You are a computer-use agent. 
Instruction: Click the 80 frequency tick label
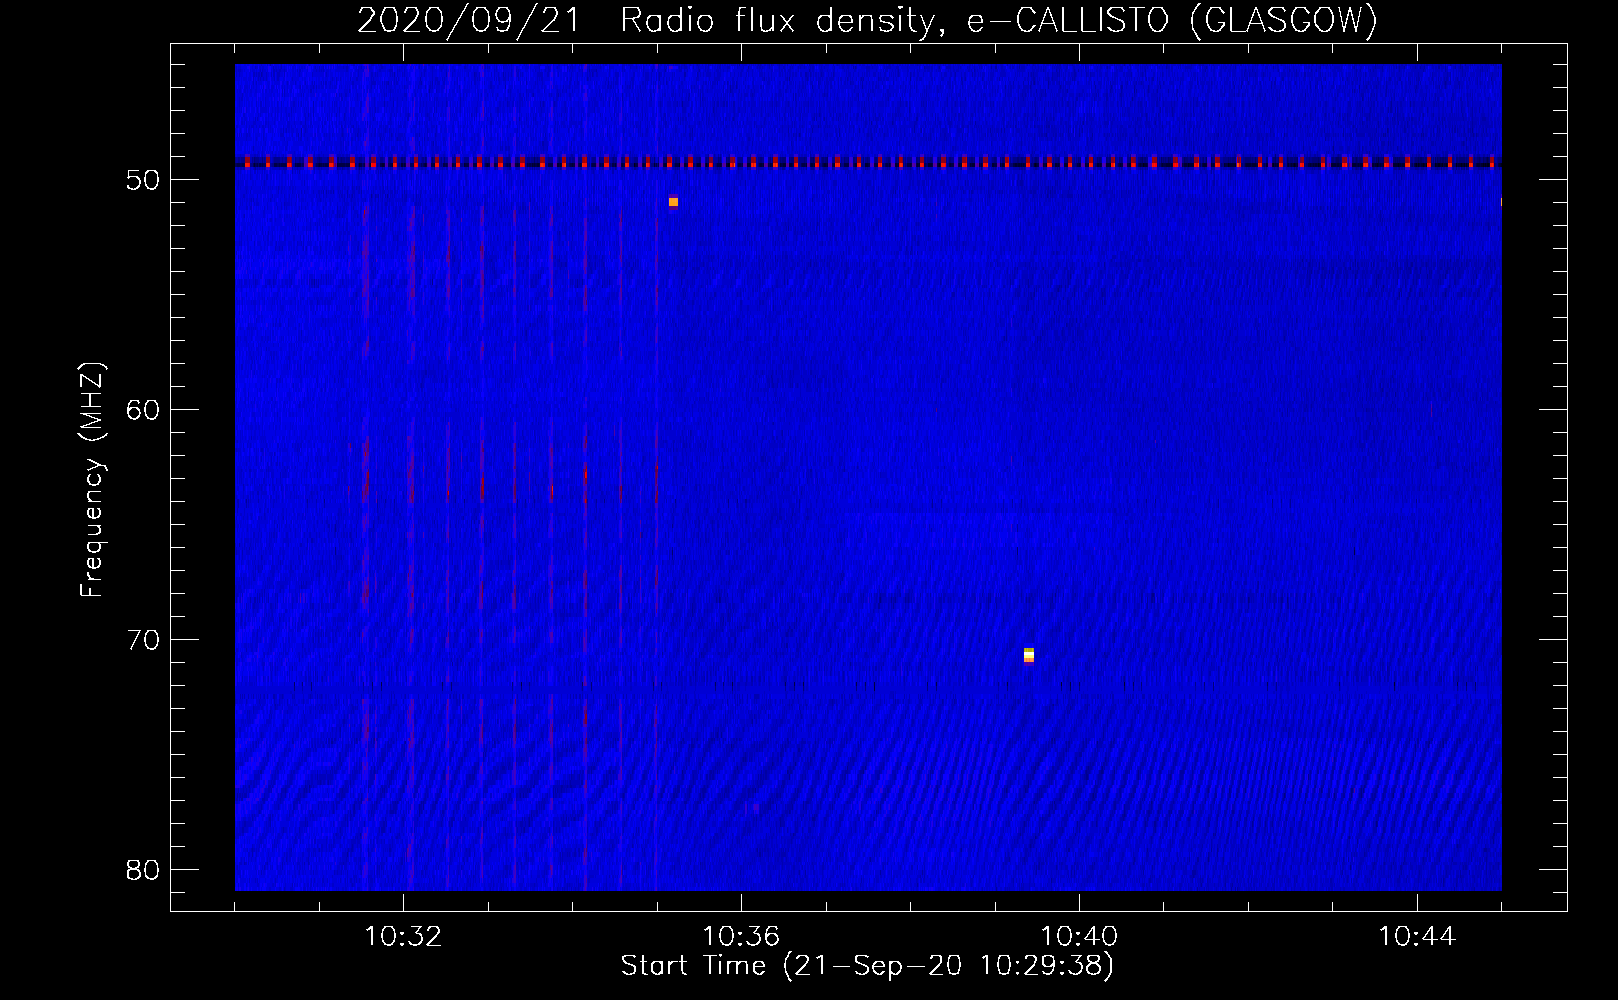tap(143, 870)
